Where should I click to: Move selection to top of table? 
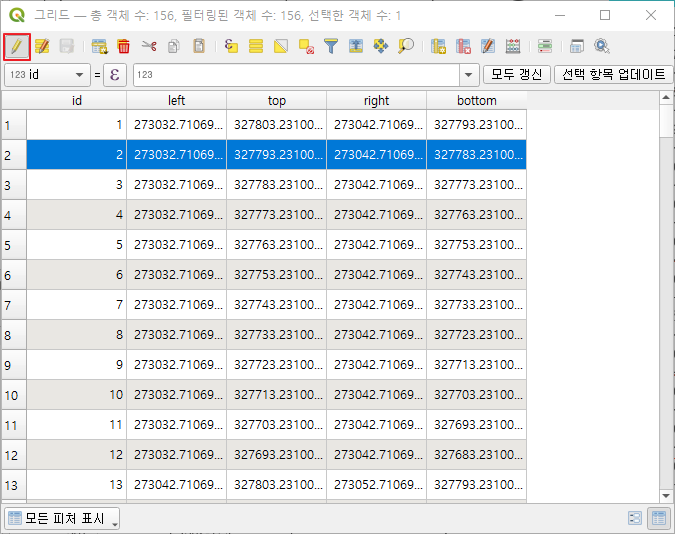click(x=356, y=46)
